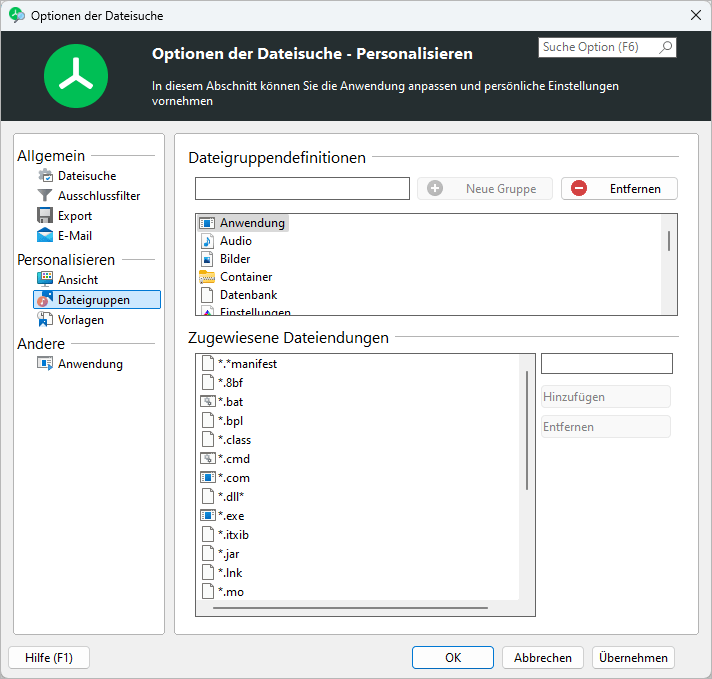
Task: Click the file extension input field
Action: tap(607, 363)
